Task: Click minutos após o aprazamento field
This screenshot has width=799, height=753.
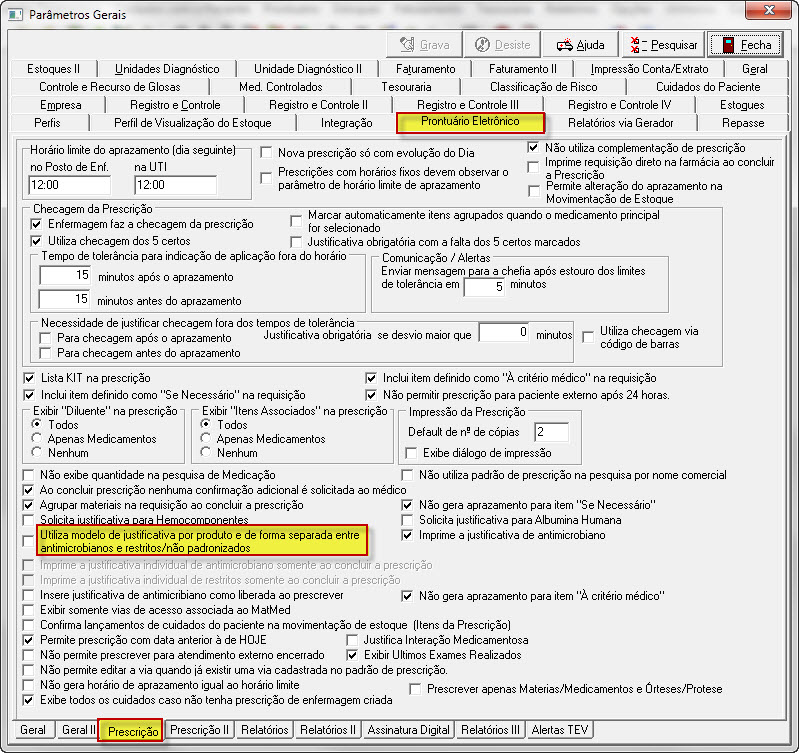Action: 65,276
